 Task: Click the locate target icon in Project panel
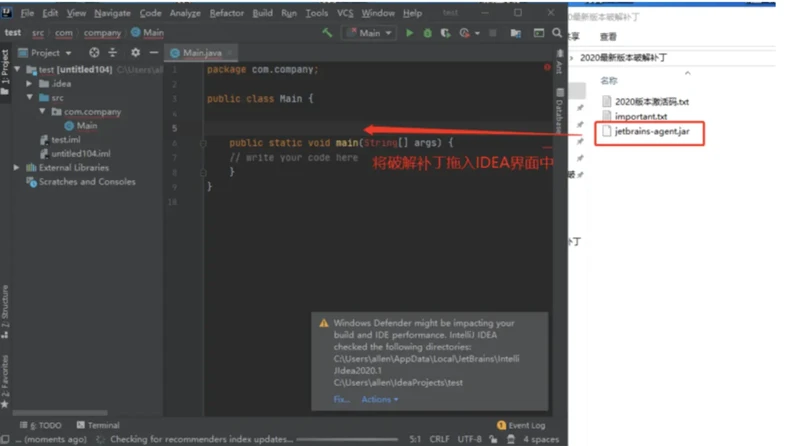point(94,52)
